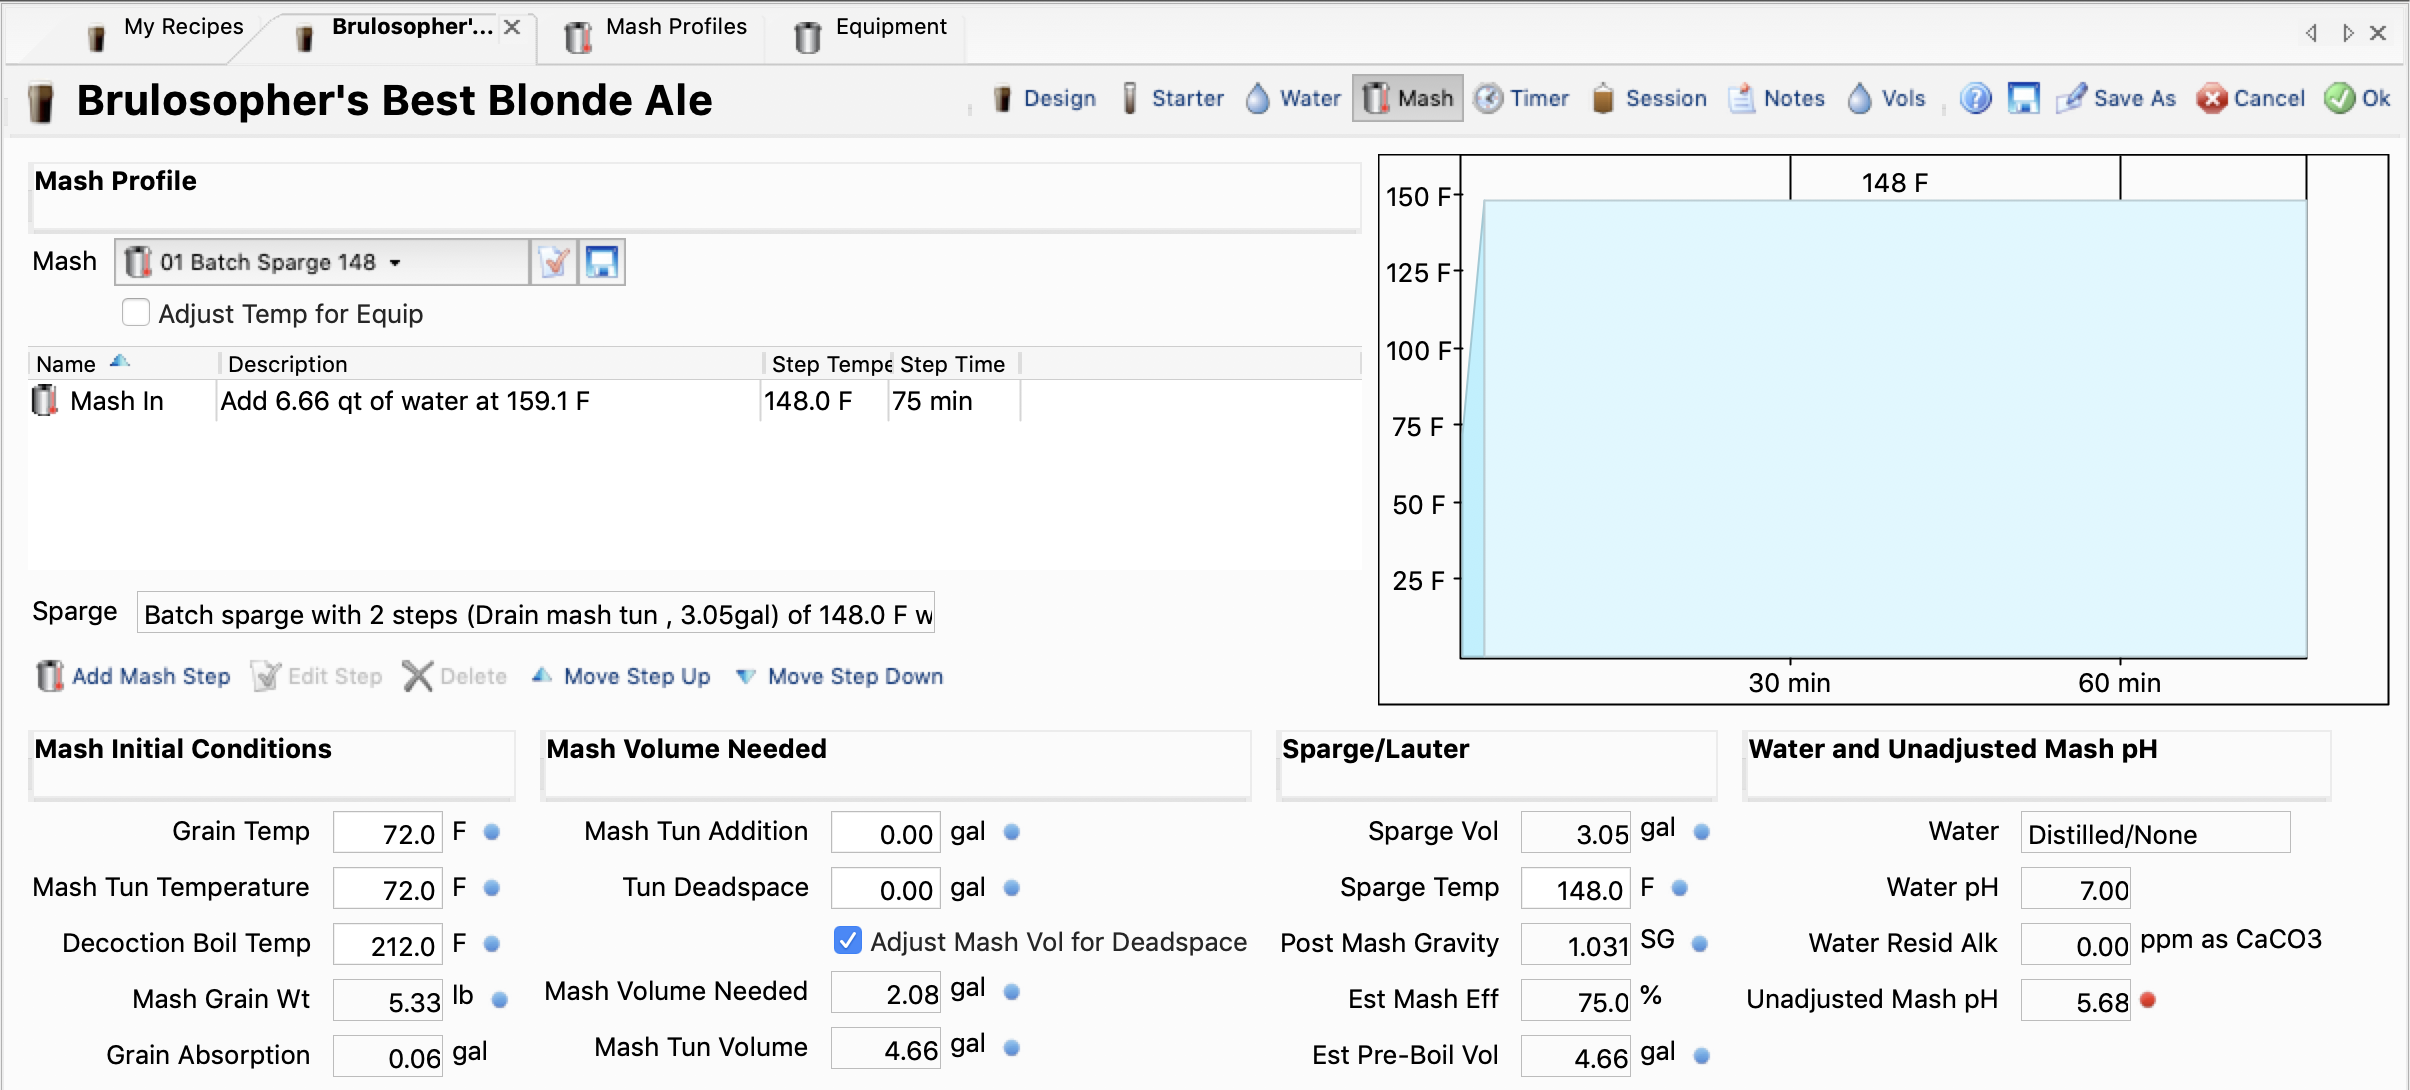Click the Mash Volume Needed field

tap(886, 993)
